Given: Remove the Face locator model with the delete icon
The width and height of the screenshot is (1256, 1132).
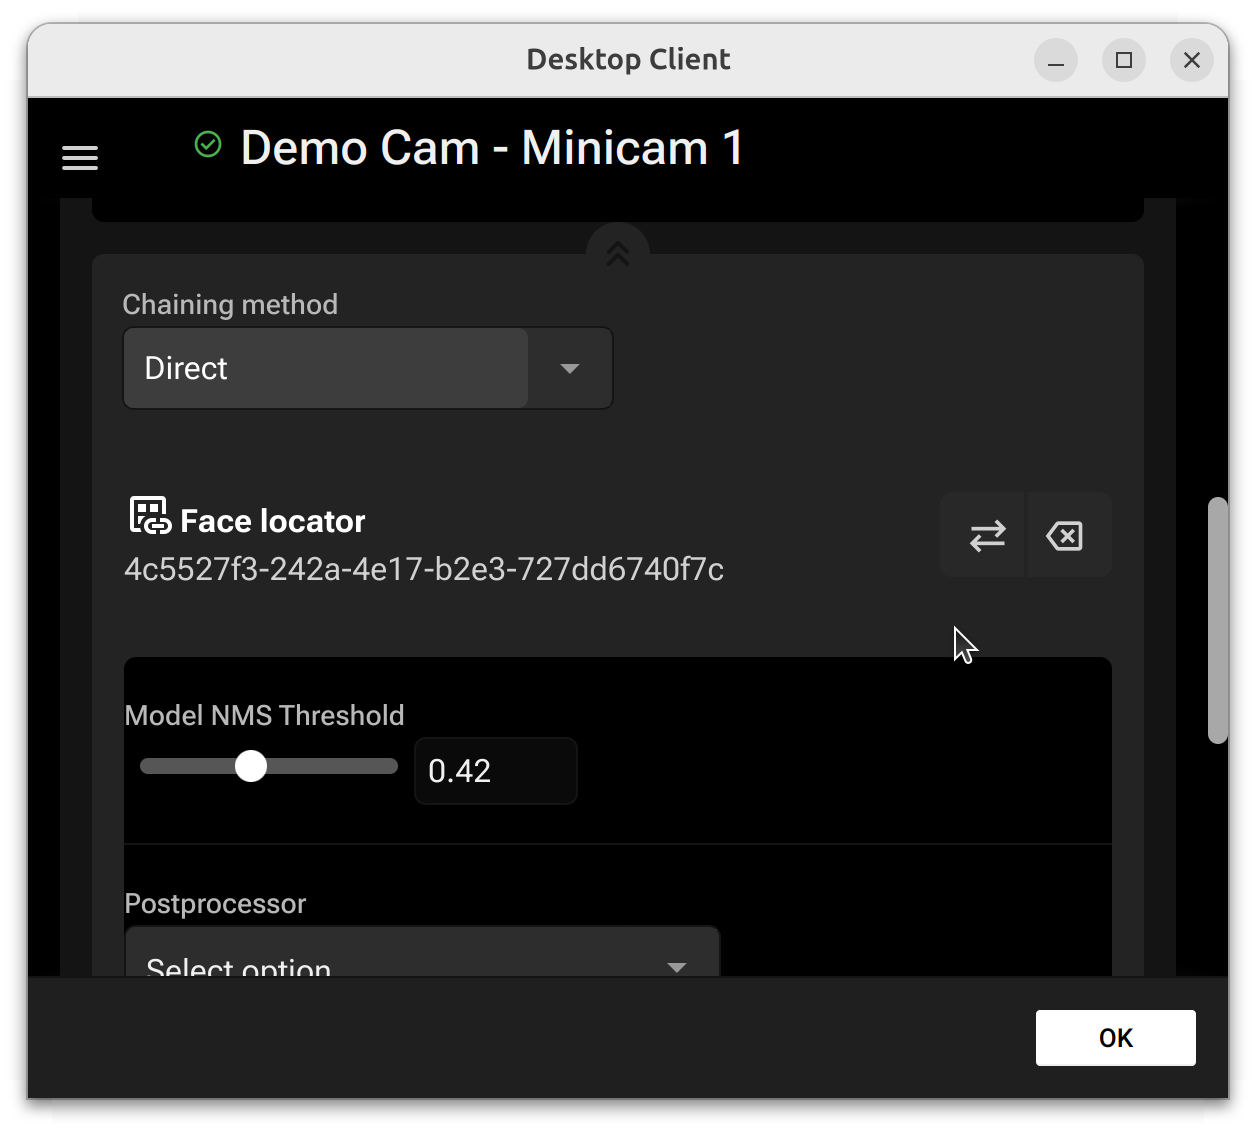Looking at the screenshot, I should click(x=1066, y=536).
